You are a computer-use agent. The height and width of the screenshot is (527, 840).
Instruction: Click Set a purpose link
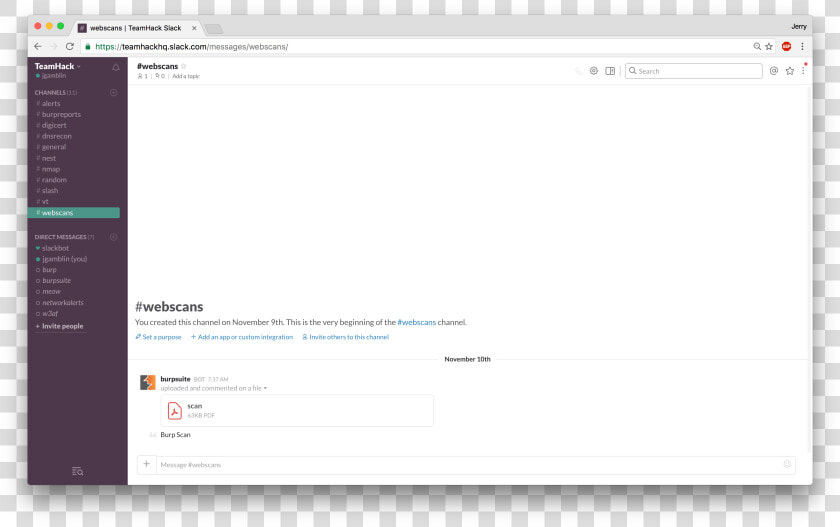click(158, 337)
